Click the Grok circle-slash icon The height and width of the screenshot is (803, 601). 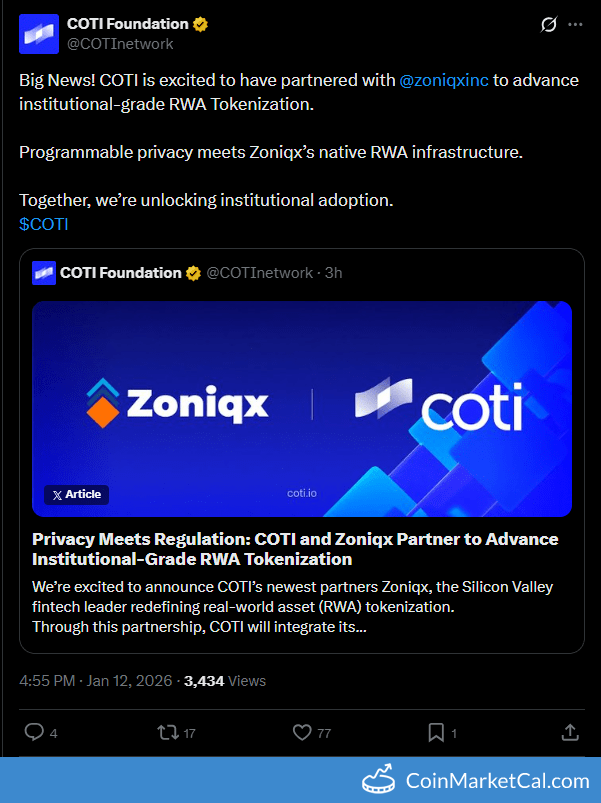pos(549,25)
